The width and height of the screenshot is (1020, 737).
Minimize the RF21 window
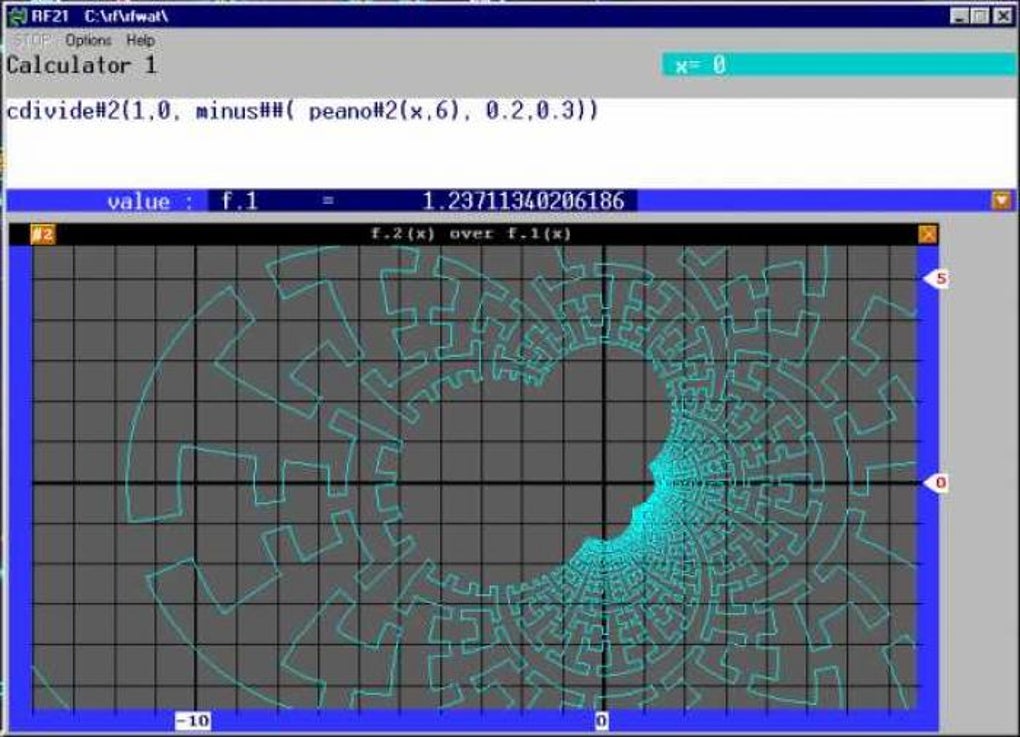959,16
